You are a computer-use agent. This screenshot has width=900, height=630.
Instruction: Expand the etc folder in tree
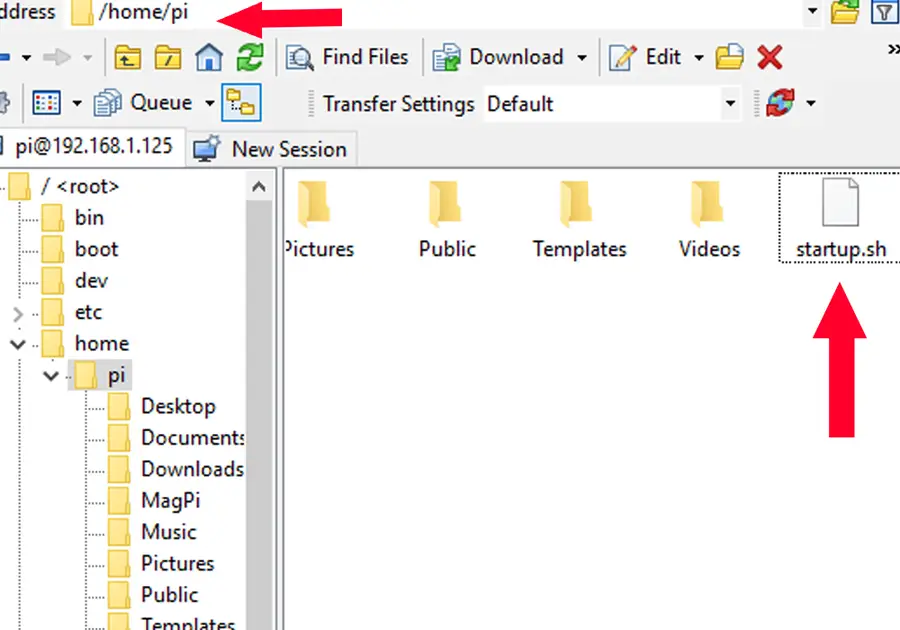(18, 313)
